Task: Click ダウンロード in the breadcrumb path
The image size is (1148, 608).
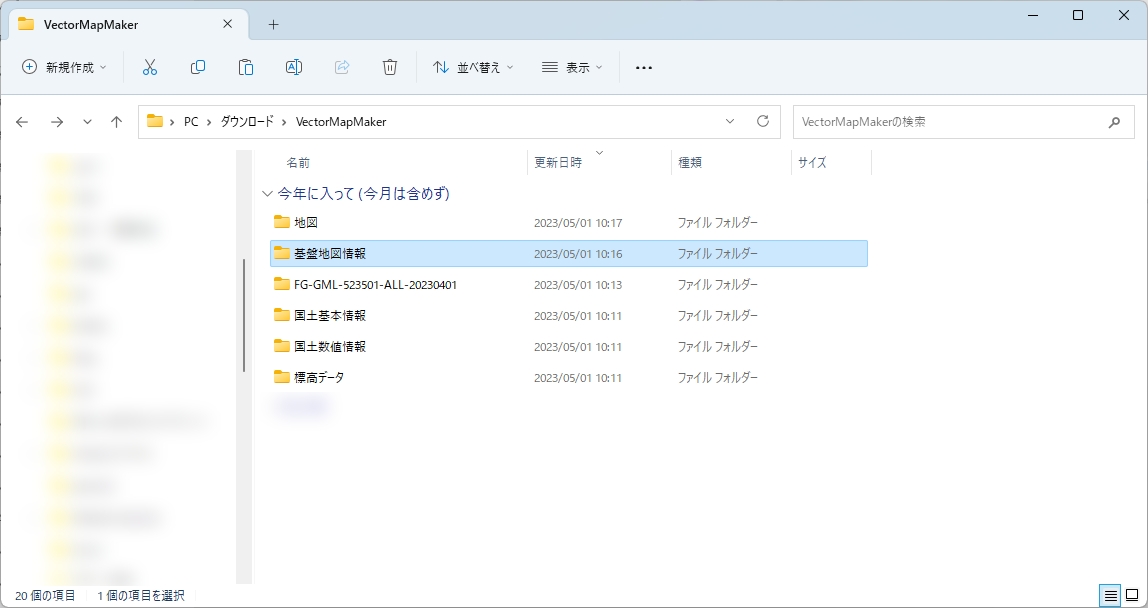Action: [x=247, y=122]
